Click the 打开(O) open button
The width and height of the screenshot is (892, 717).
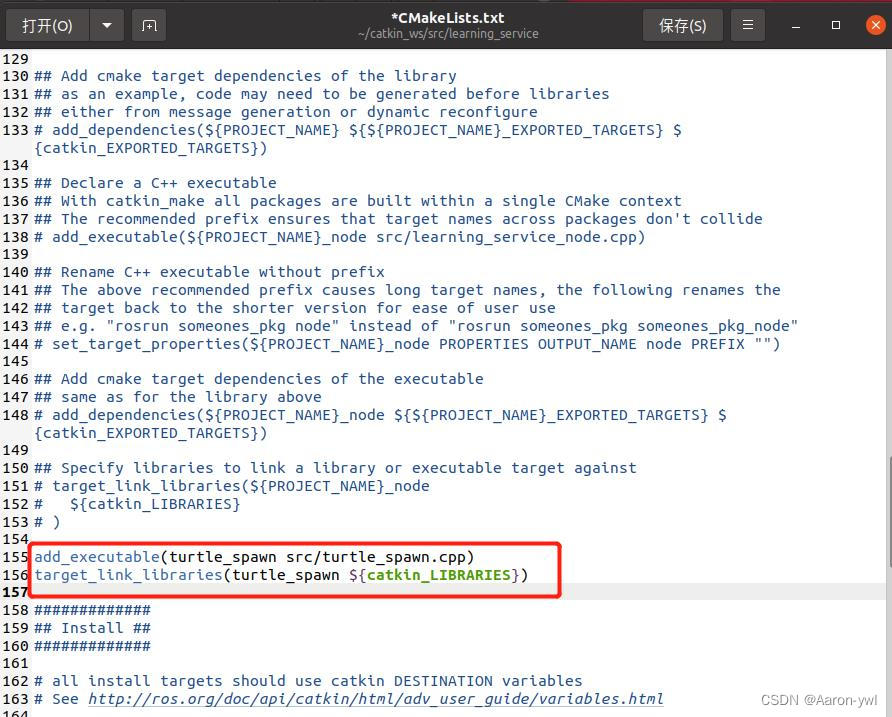pyautogui.click(x=47, y=26)
